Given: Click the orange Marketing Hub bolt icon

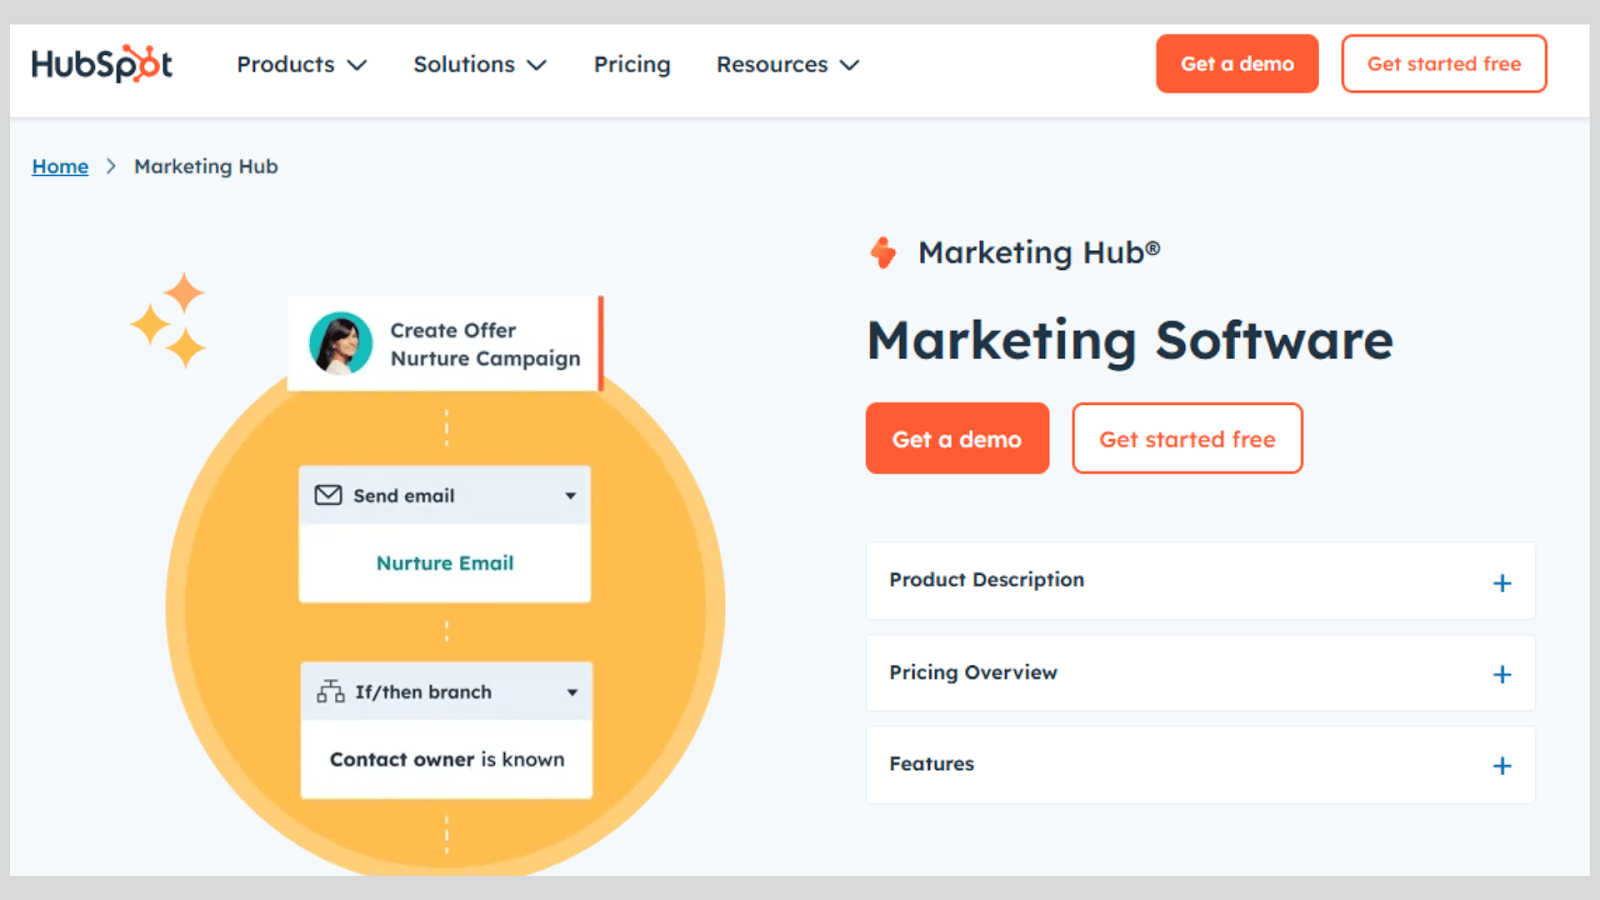Looking at the screenshot, I should click(x=883, y=252).
